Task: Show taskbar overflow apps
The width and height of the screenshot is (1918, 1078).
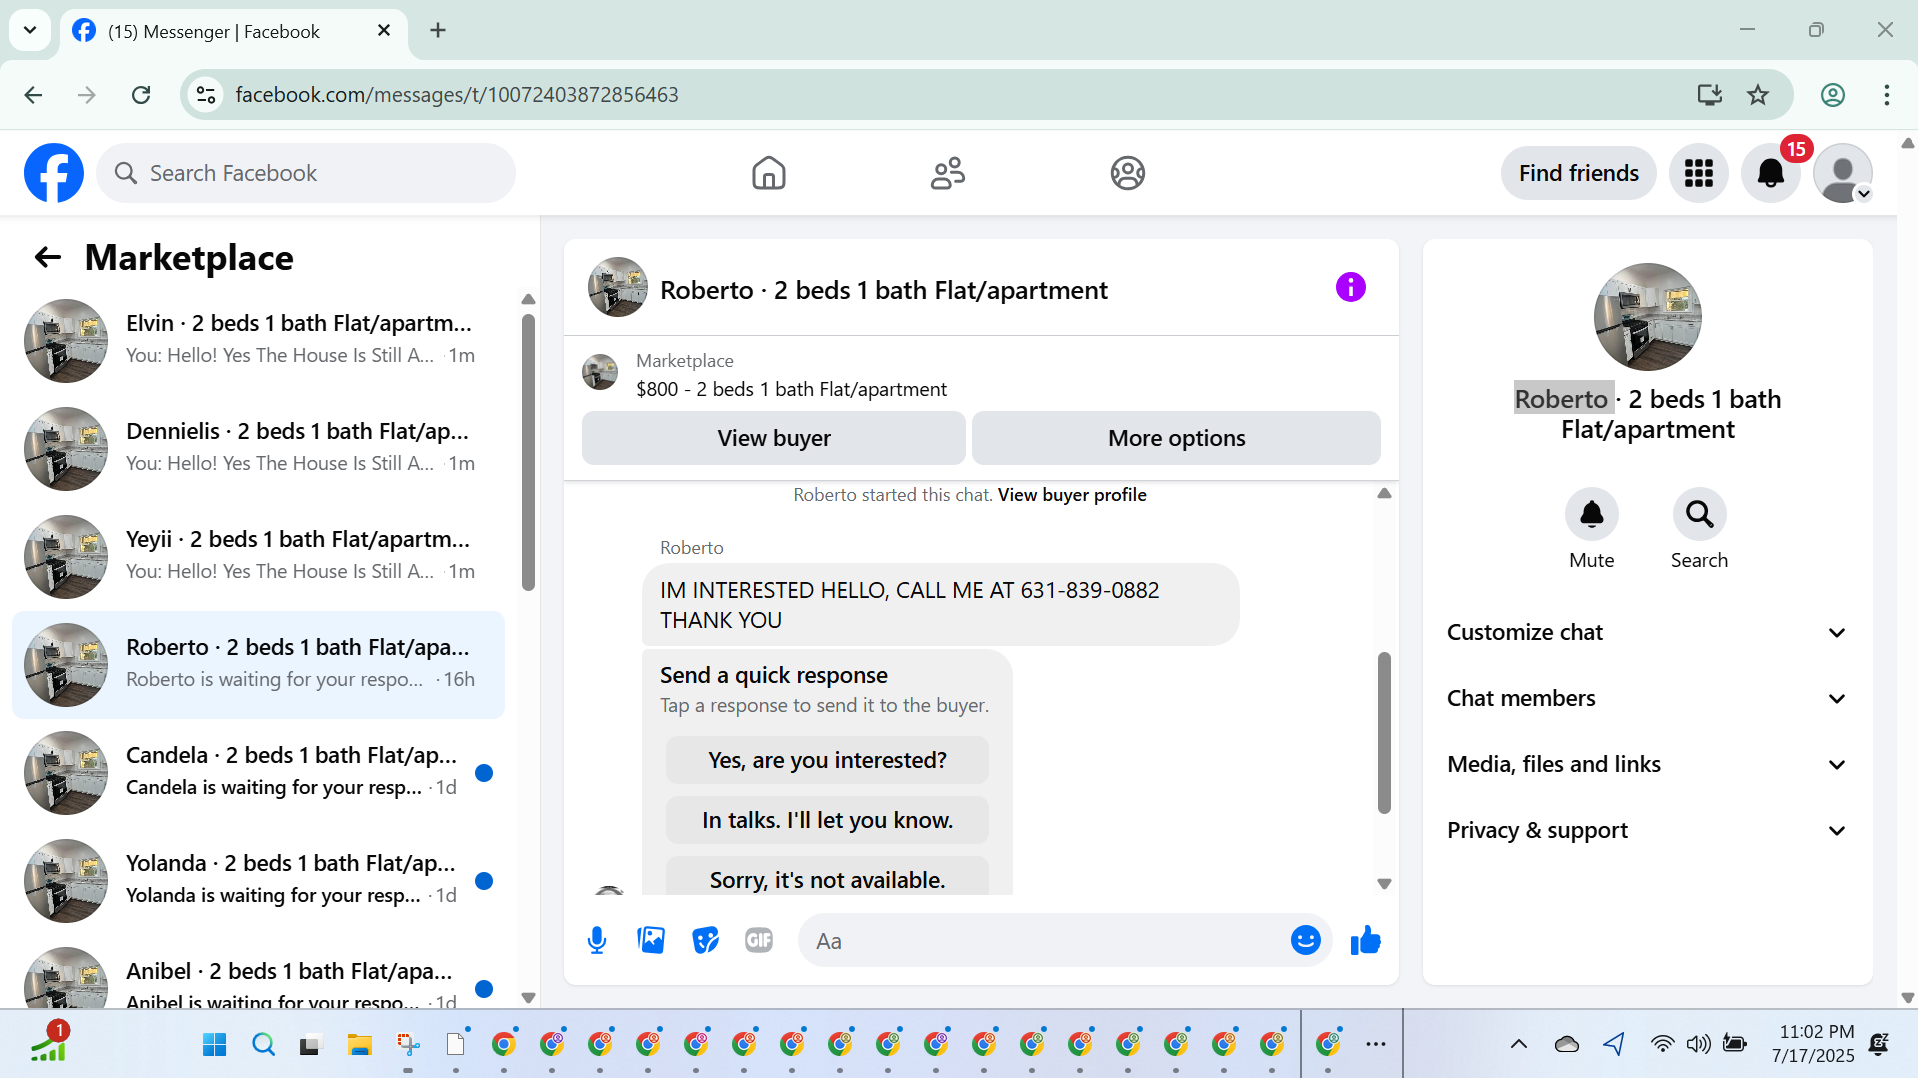Action: click(1376, 1044)
